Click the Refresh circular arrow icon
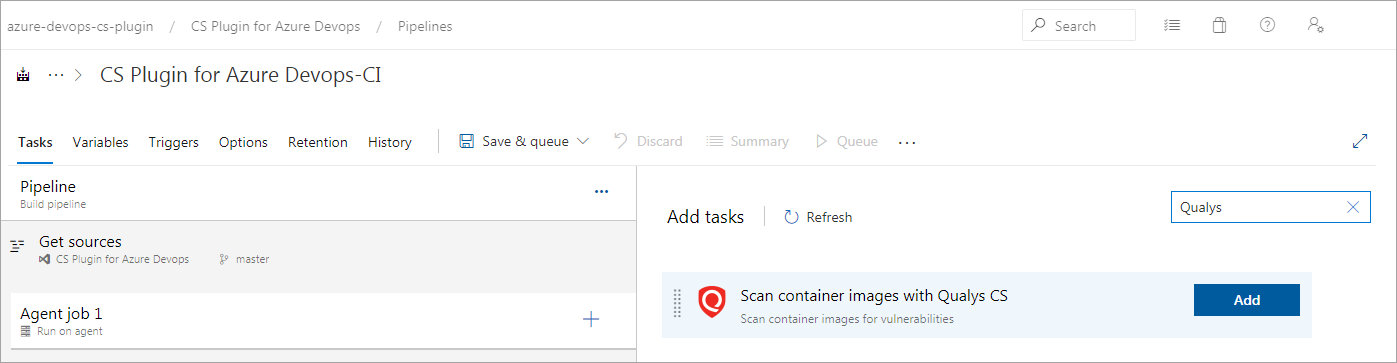1397x363 pixels. tap(791, 217)
